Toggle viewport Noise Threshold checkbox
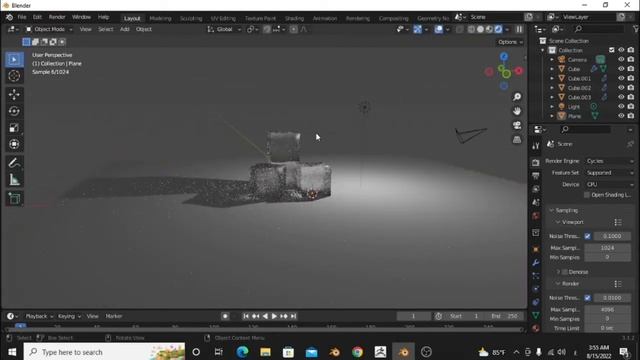This screenshot has height=360, width=640. [588, 236]
